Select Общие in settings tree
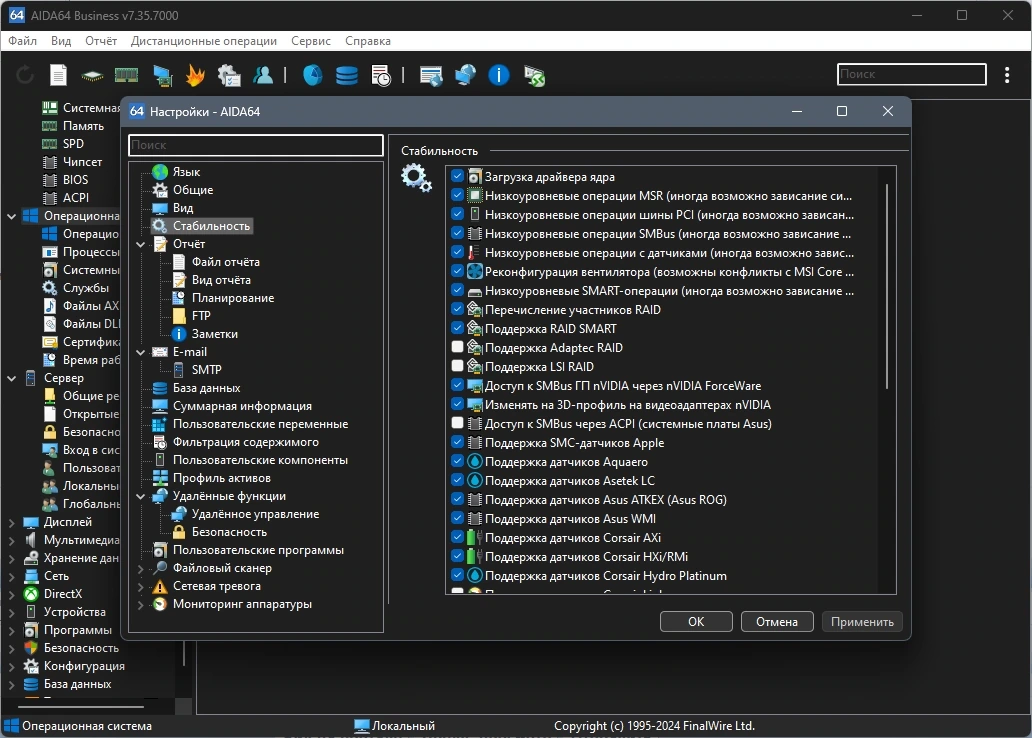The height and width of the screenshot is (738, 1032). pos(193,190)
